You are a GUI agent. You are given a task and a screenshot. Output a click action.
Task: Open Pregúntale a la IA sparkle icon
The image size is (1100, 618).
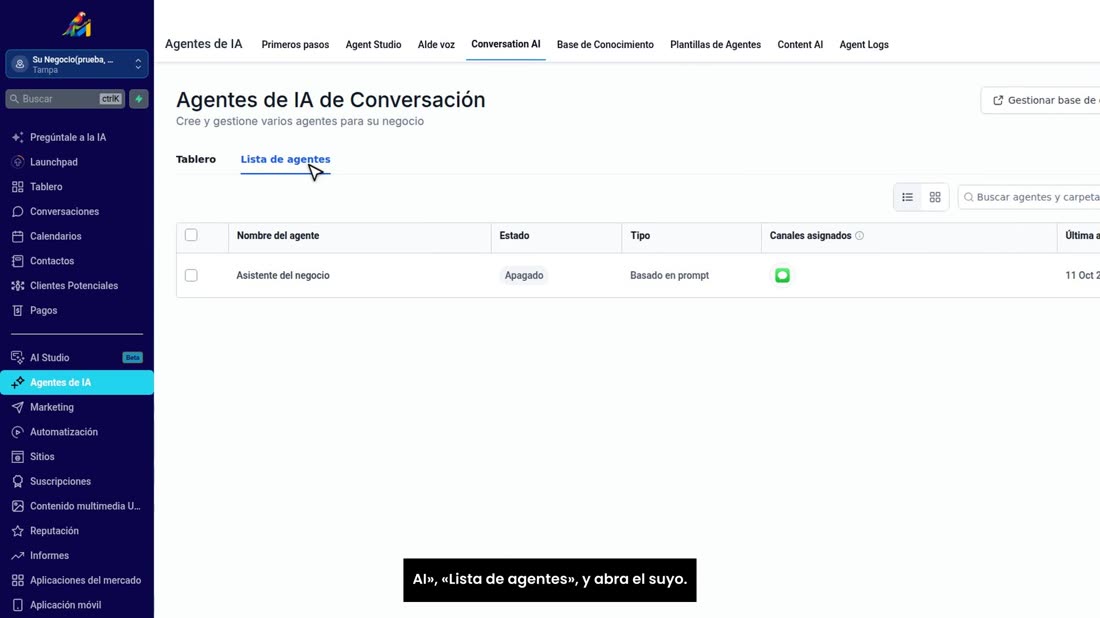click(x=18, y=137)
